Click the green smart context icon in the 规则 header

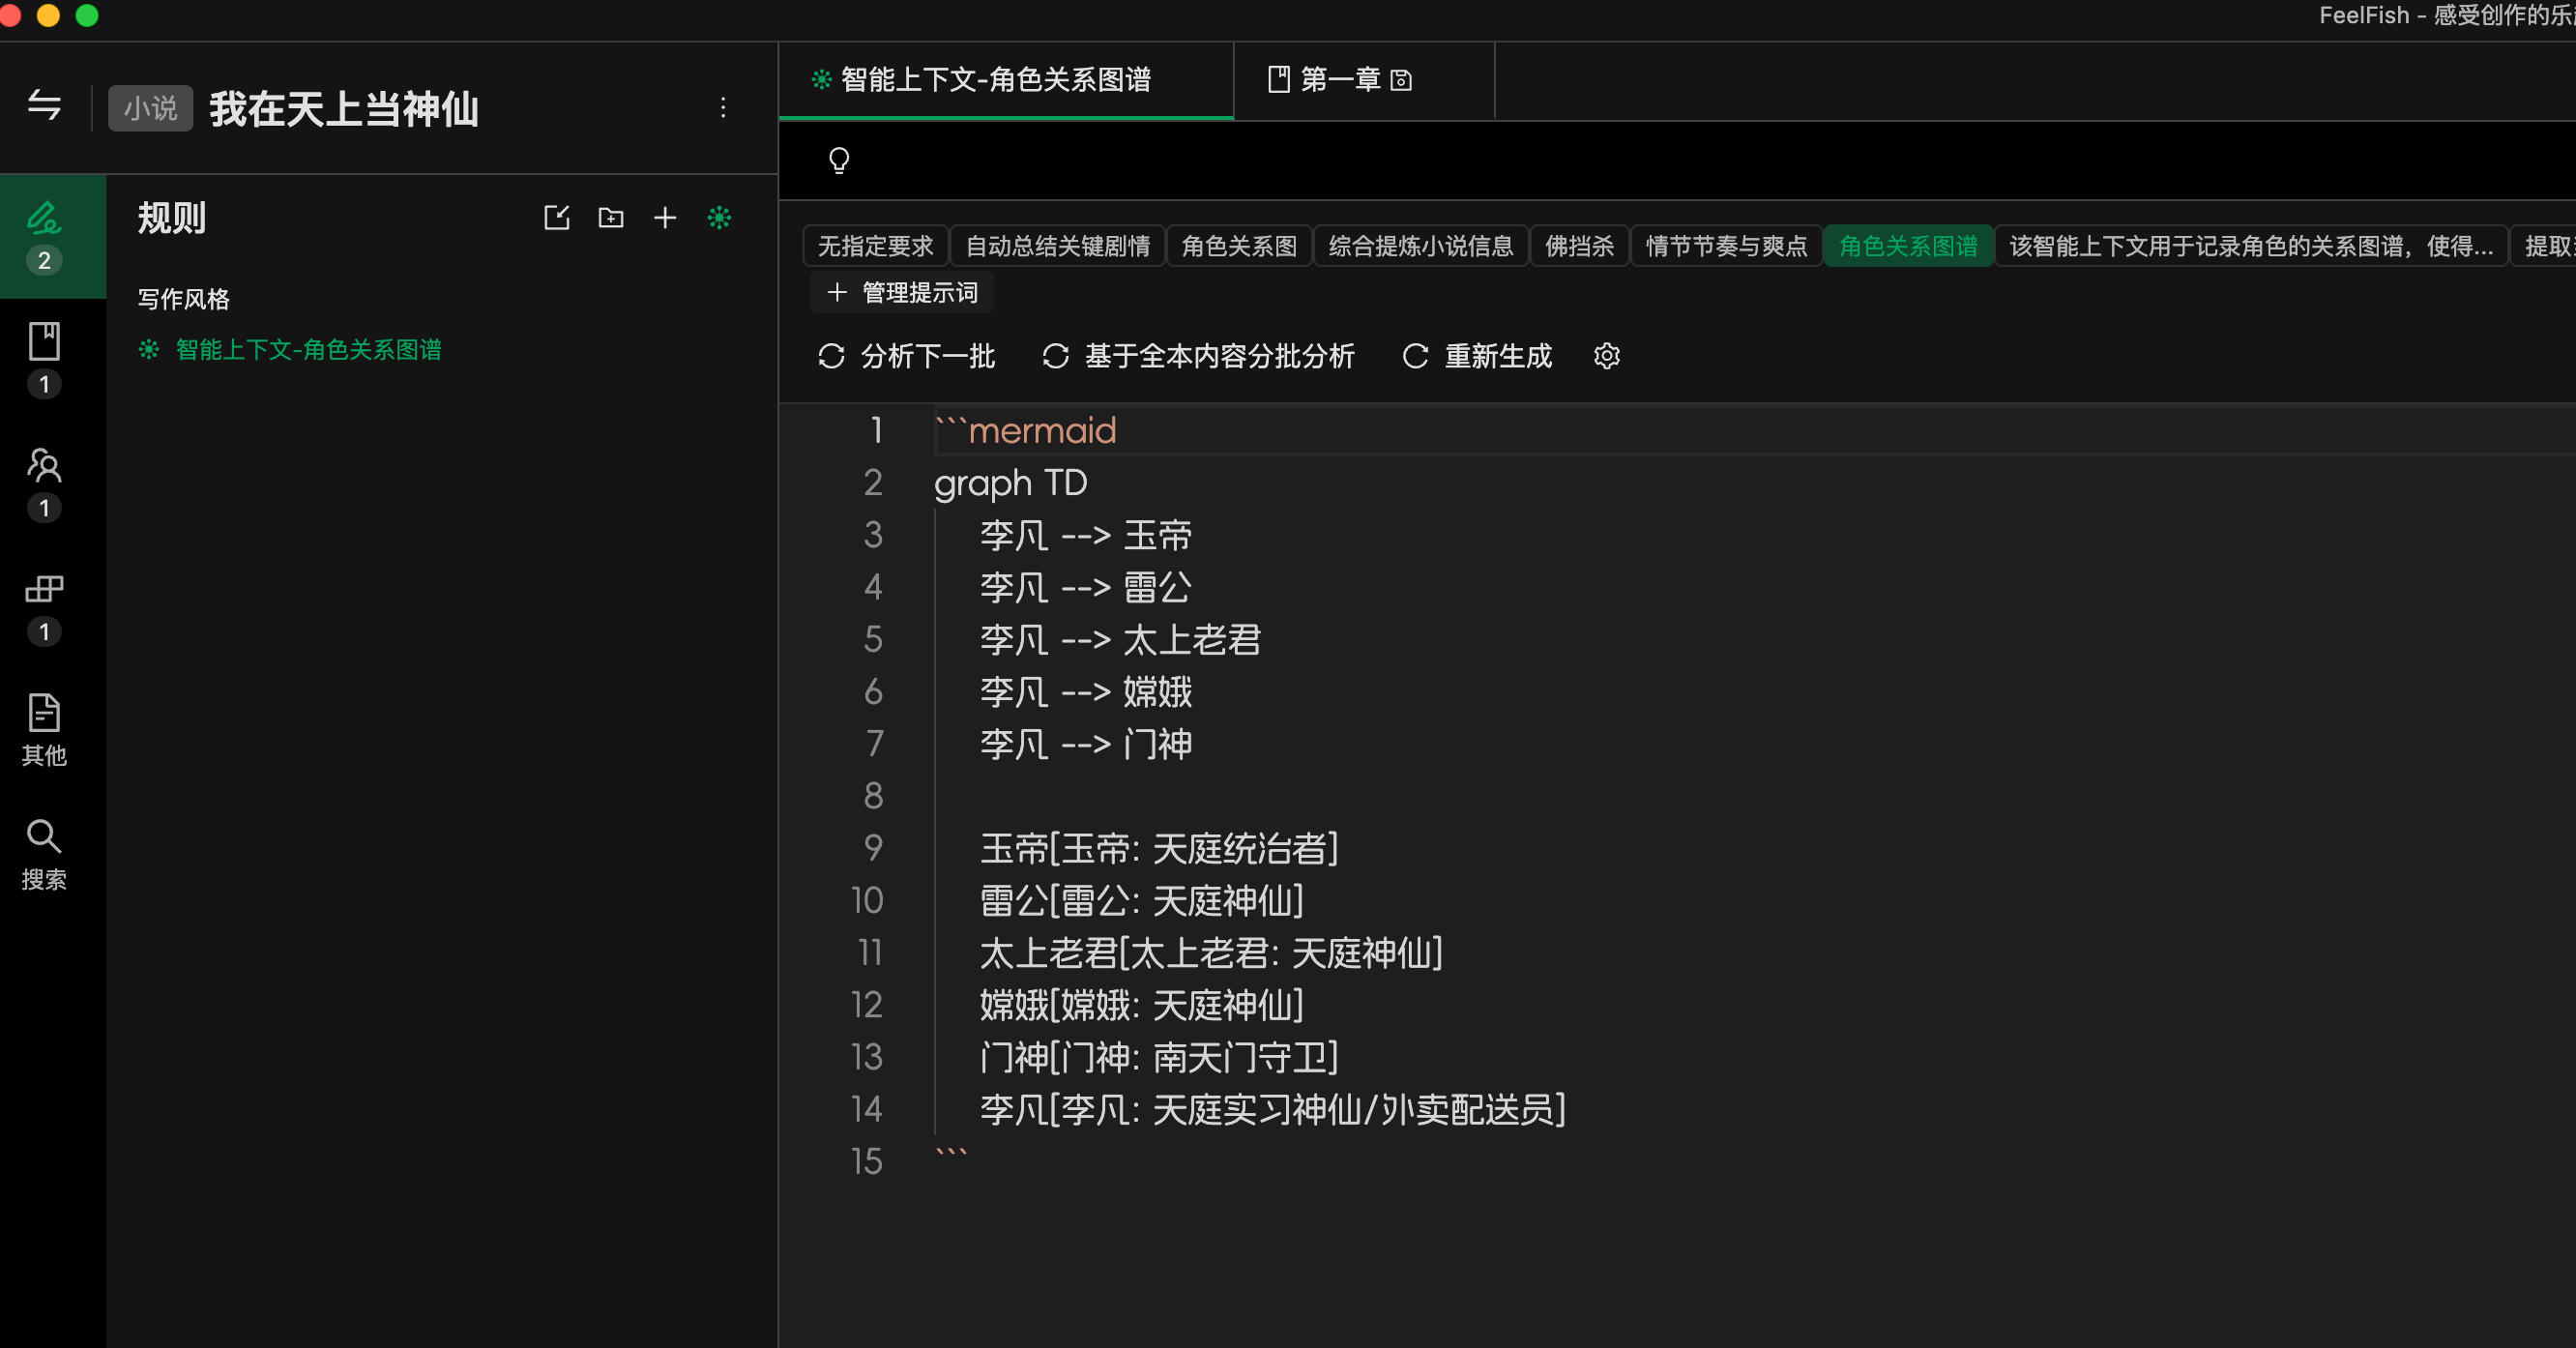[719, 218]
